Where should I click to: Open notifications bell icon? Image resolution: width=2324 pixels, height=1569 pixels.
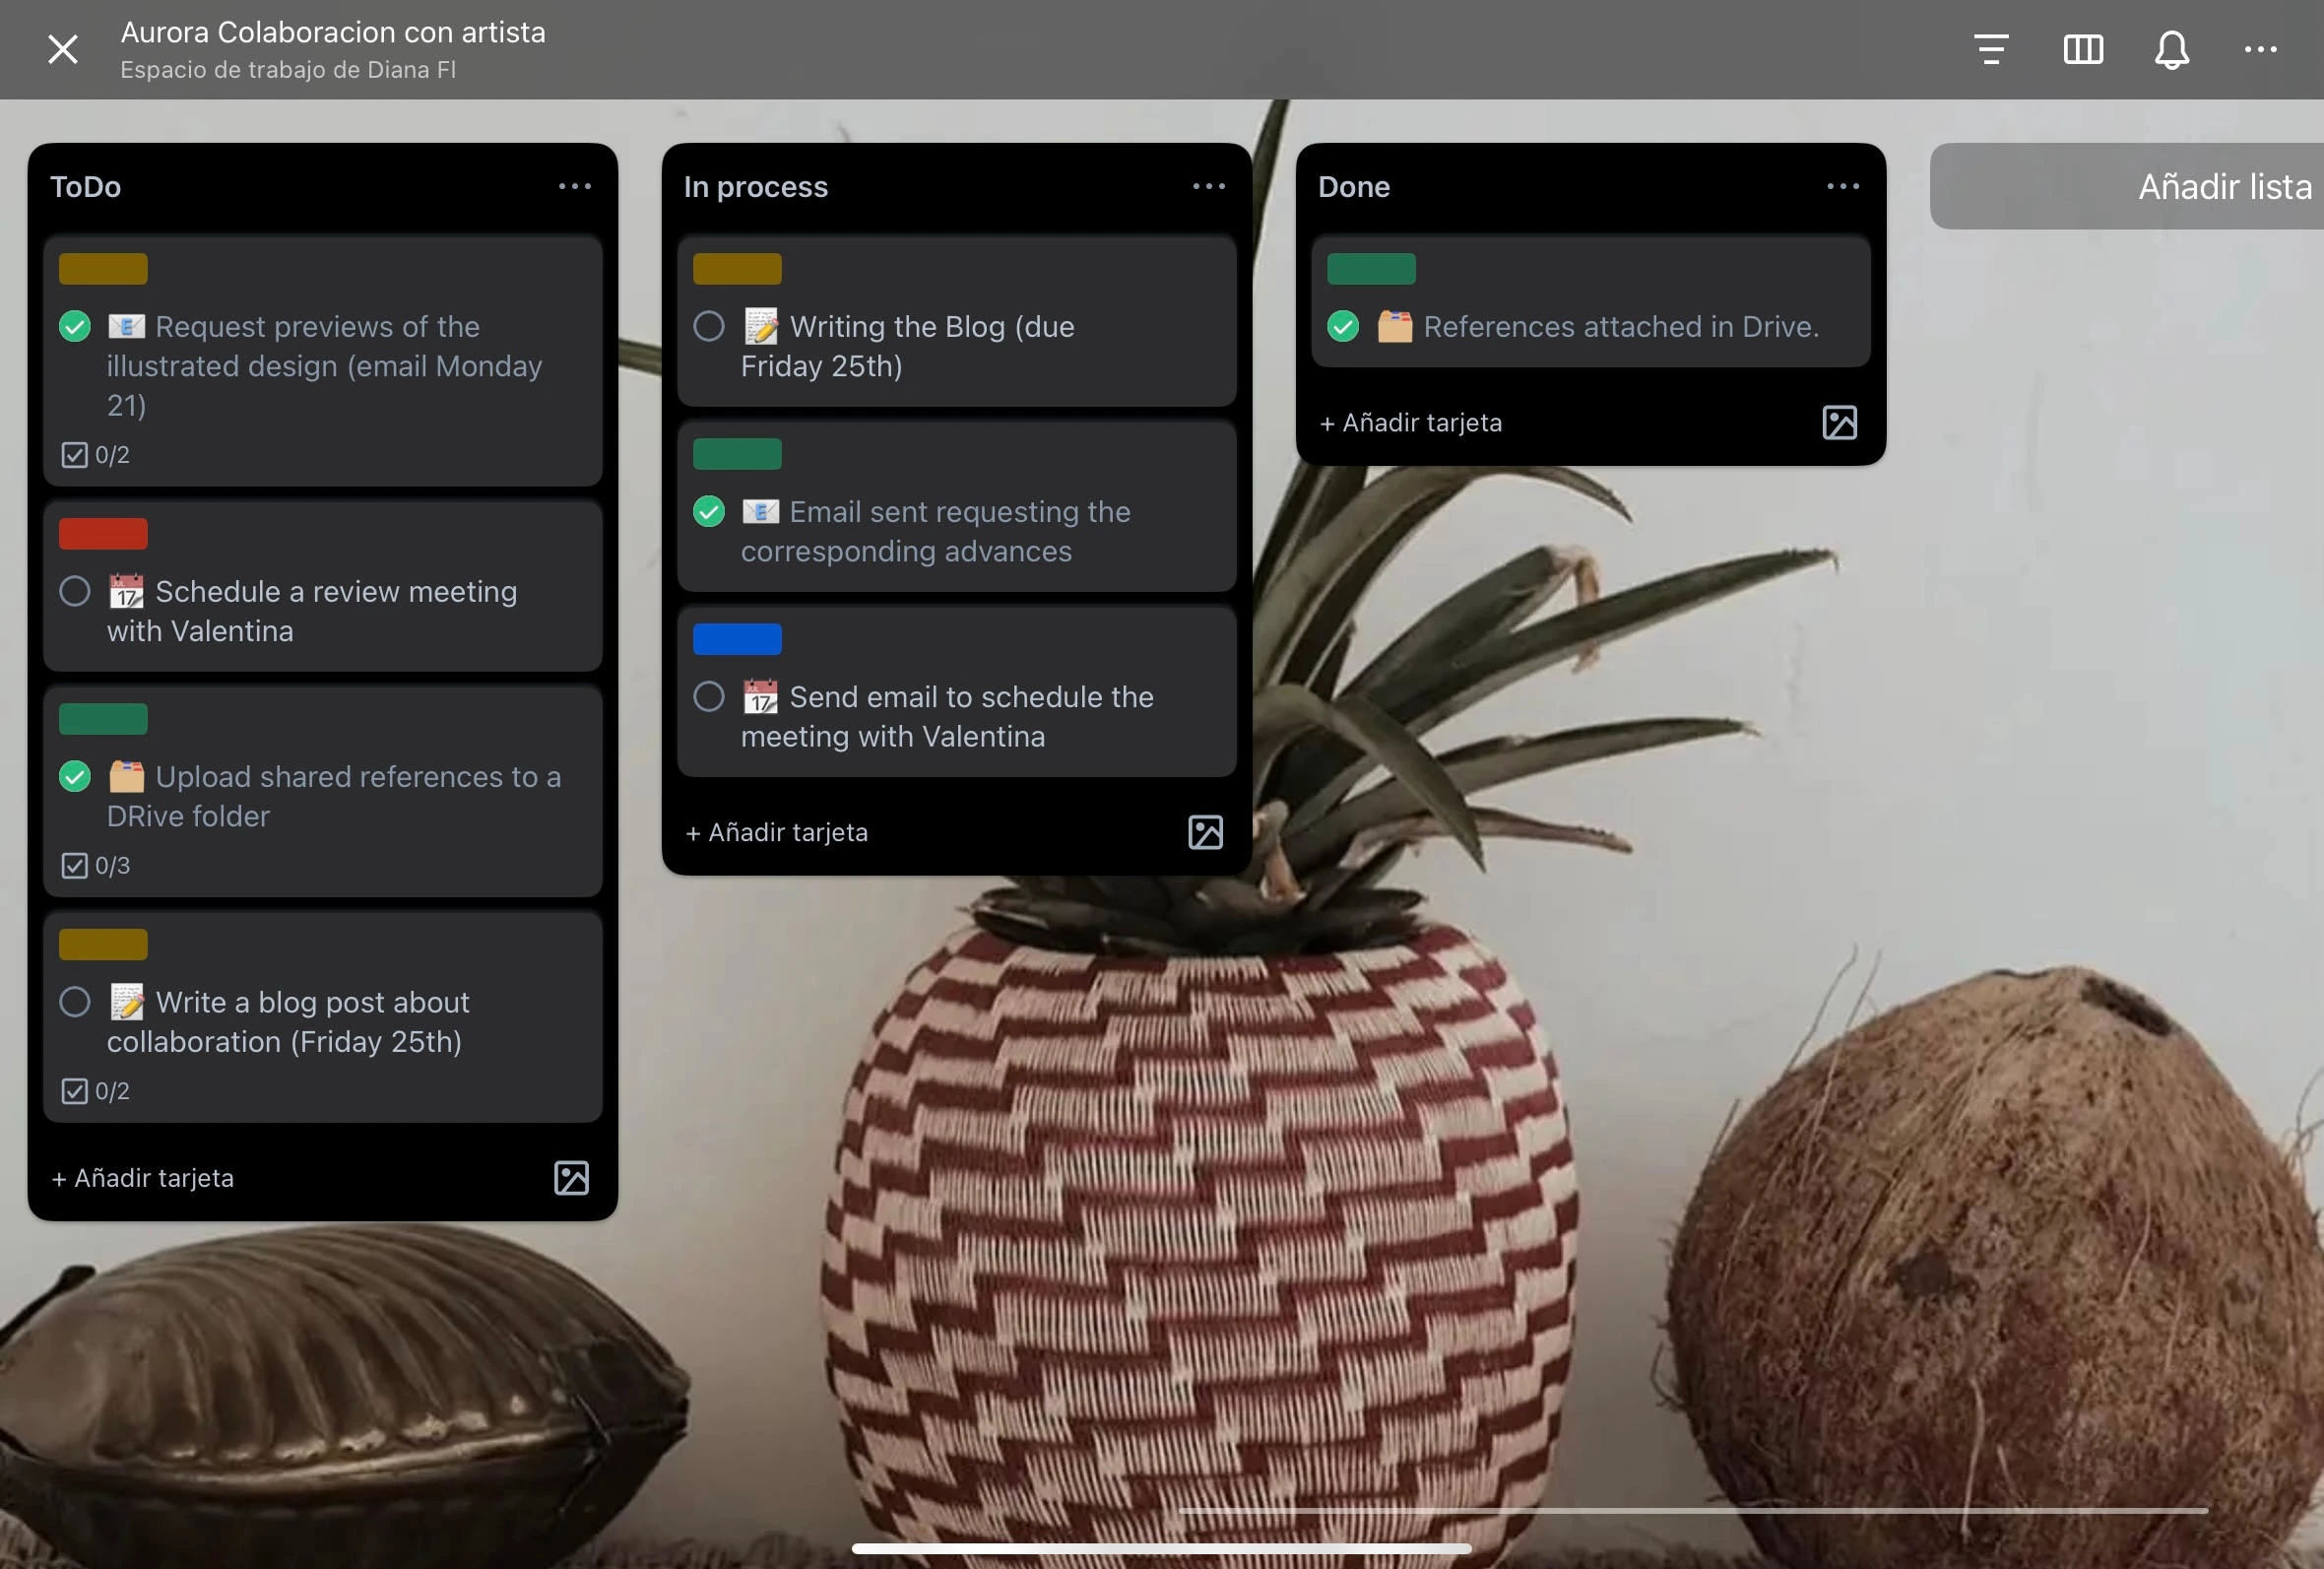[x=2171, y=49]
